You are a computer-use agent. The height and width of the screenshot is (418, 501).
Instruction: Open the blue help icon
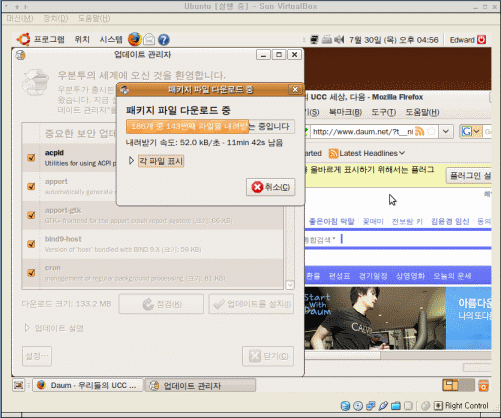click(x=163, y=40)
